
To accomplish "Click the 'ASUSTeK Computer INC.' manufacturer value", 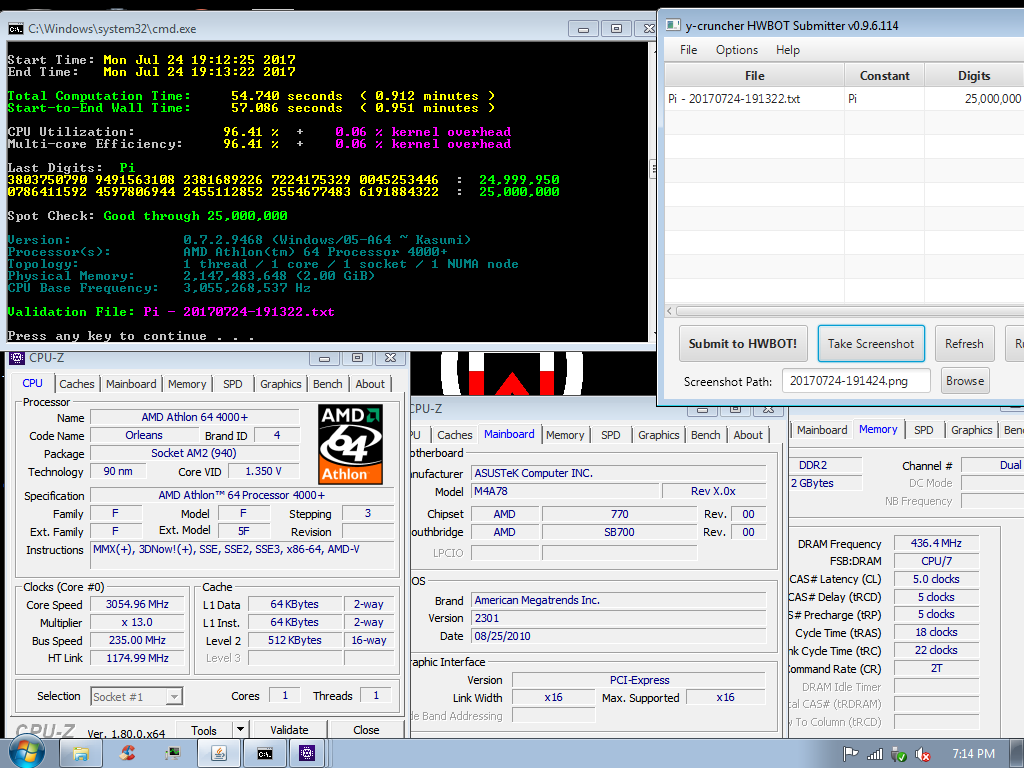I will 618,473.
